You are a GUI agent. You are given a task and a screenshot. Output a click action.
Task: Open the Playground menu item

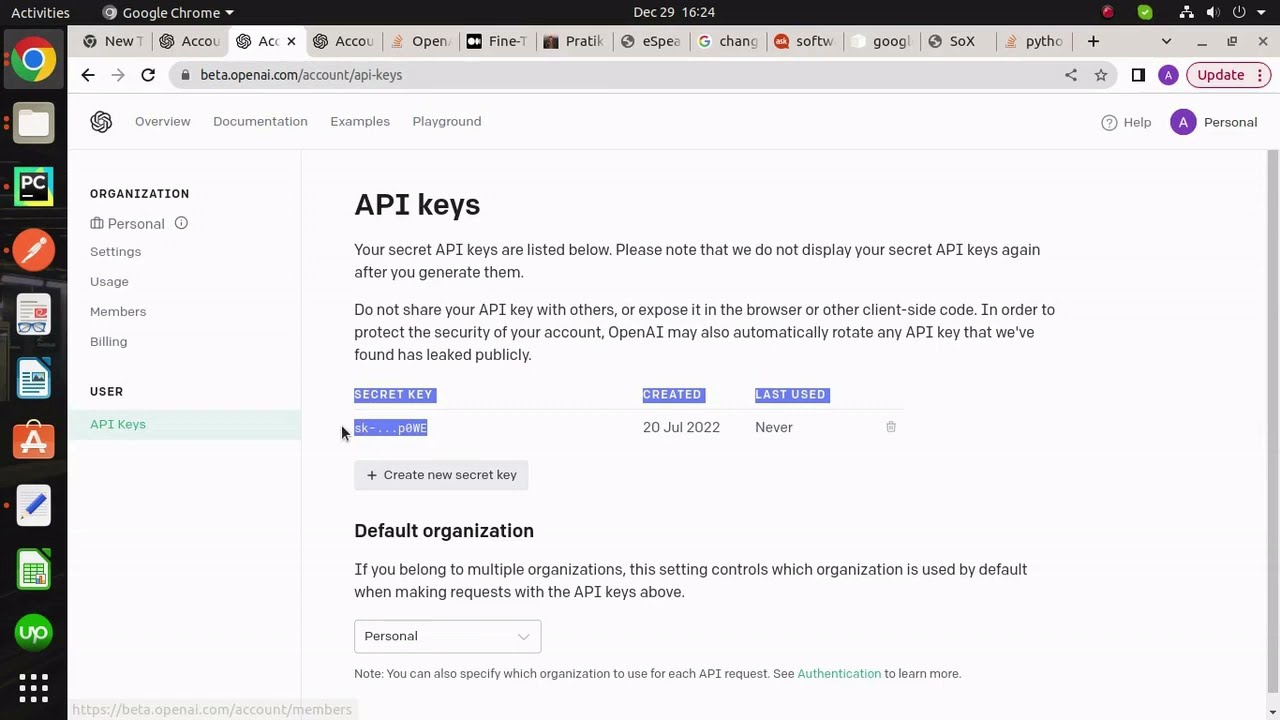446,121
